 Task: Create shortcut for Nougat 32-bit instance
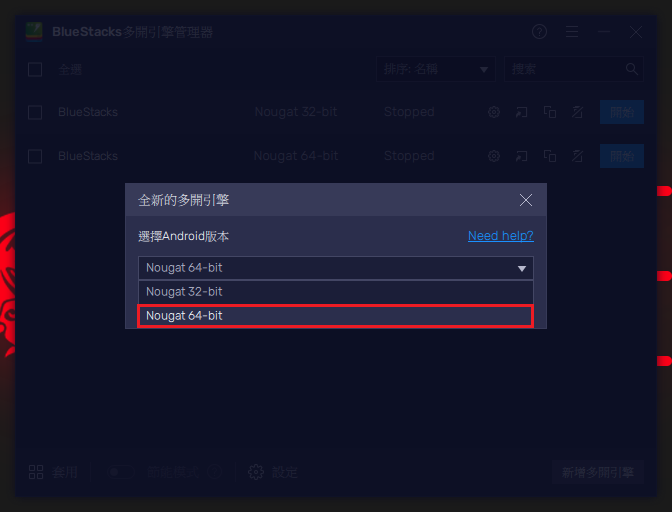point(521,112)
